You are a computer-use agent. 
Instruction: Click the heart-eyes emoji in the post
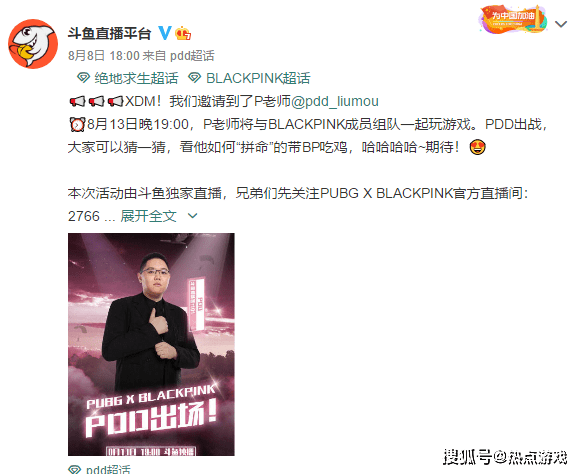477,147
